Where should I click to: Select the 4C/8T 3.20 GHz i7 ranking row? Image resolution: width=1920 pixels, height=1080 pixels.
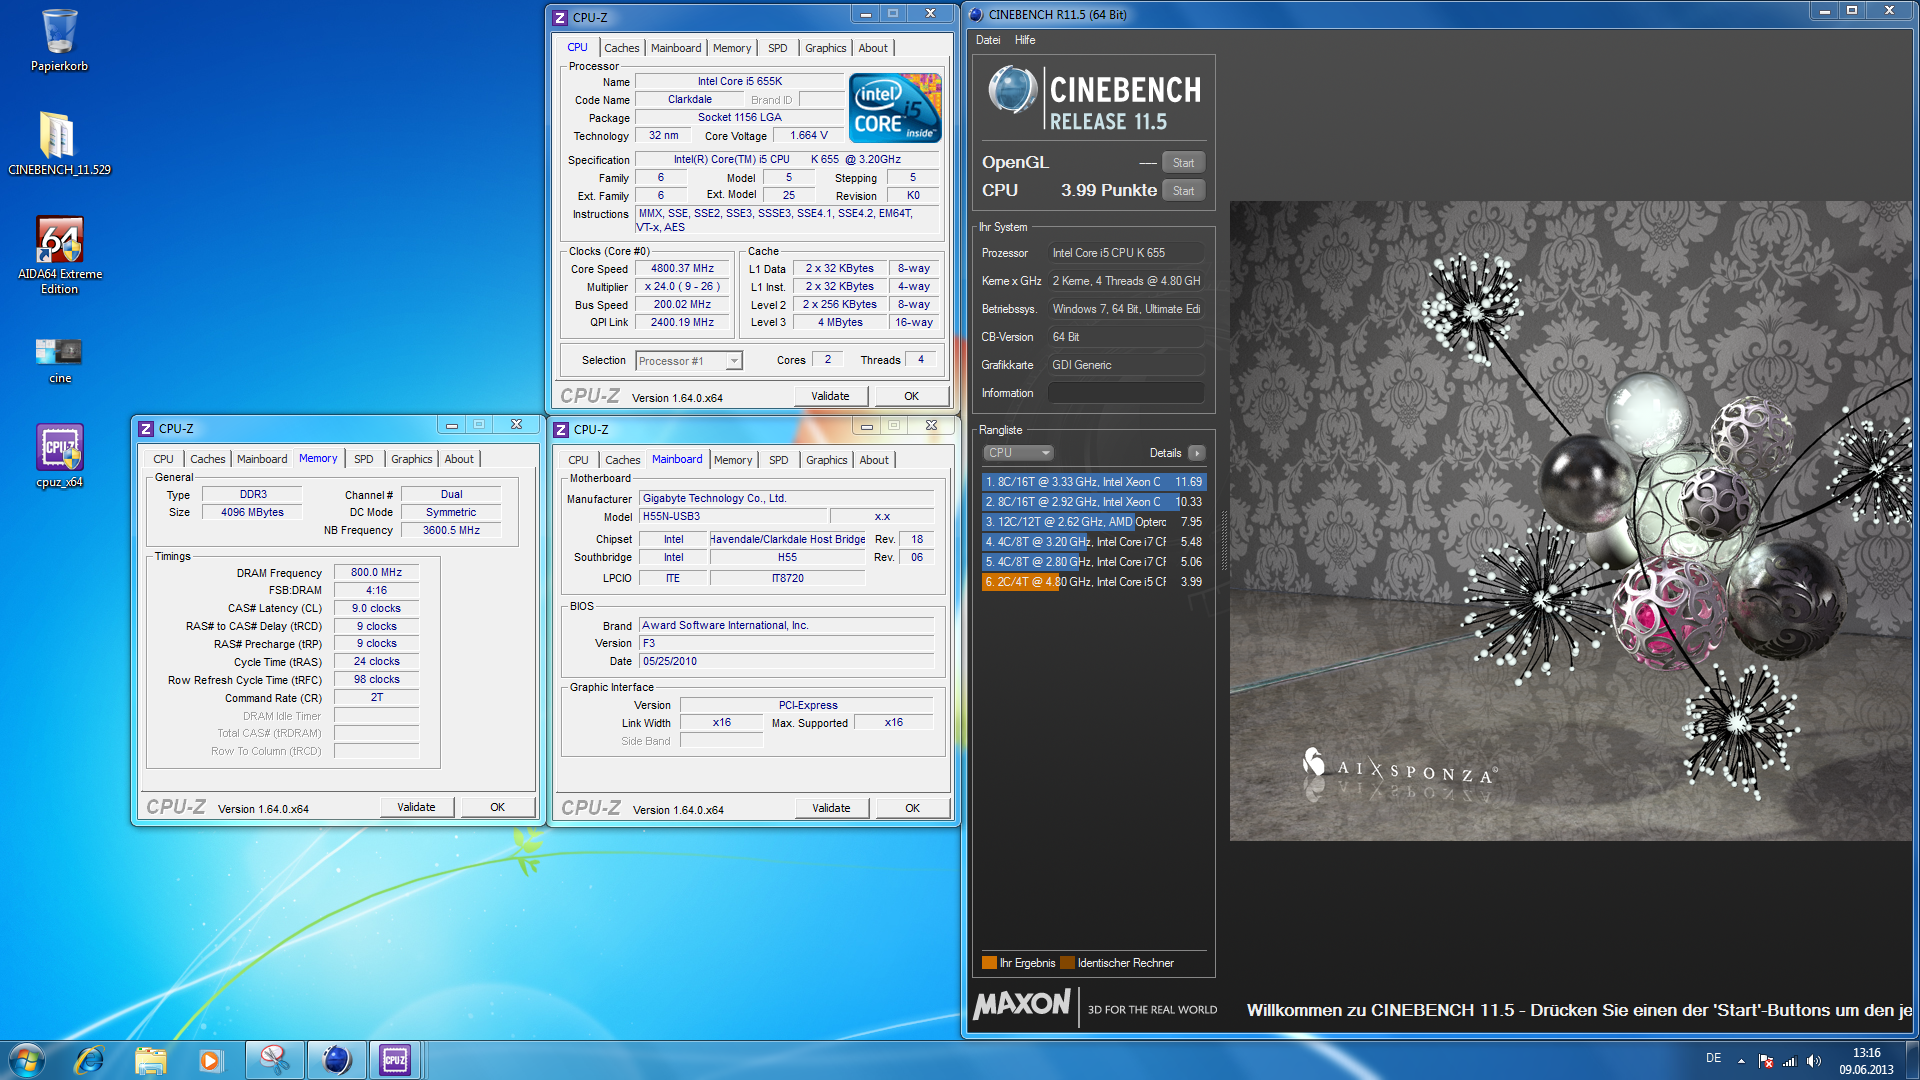click(1094, 542)
